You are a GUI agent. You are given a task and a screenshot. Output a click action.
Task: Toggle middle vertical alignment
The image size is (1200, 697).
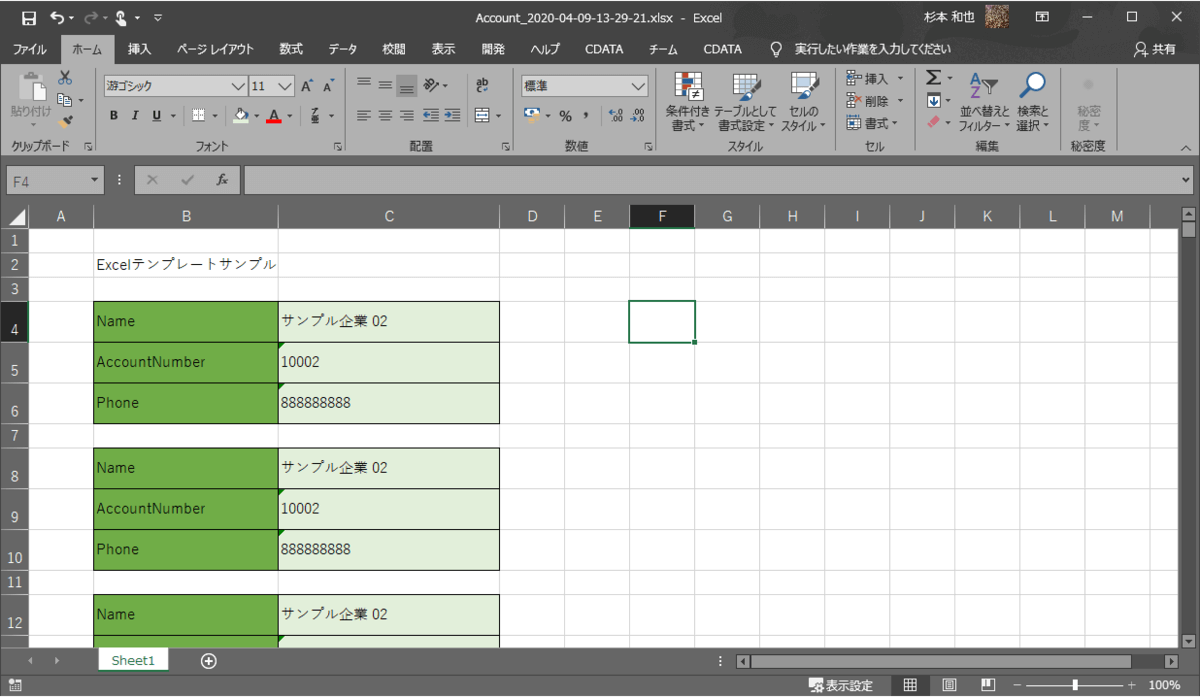coord(385,85)
